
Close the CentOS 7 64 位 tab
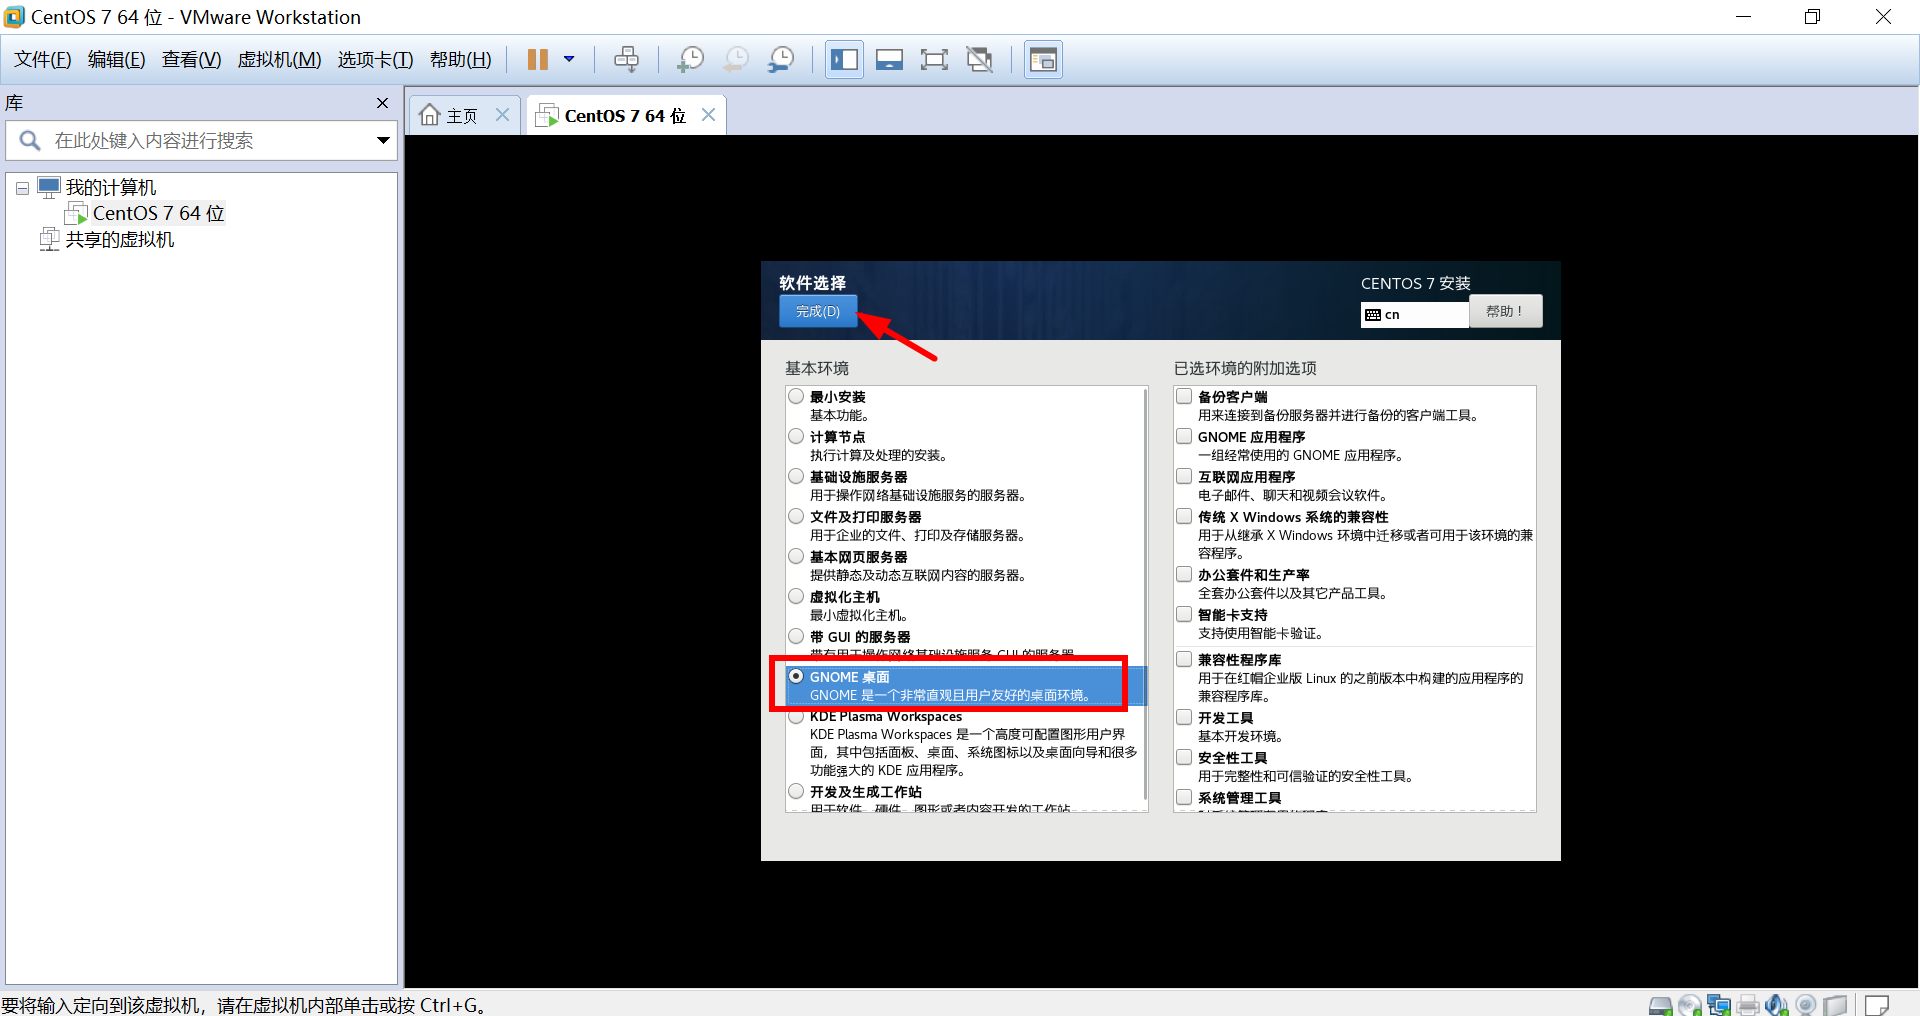click(x=708, y=115)
